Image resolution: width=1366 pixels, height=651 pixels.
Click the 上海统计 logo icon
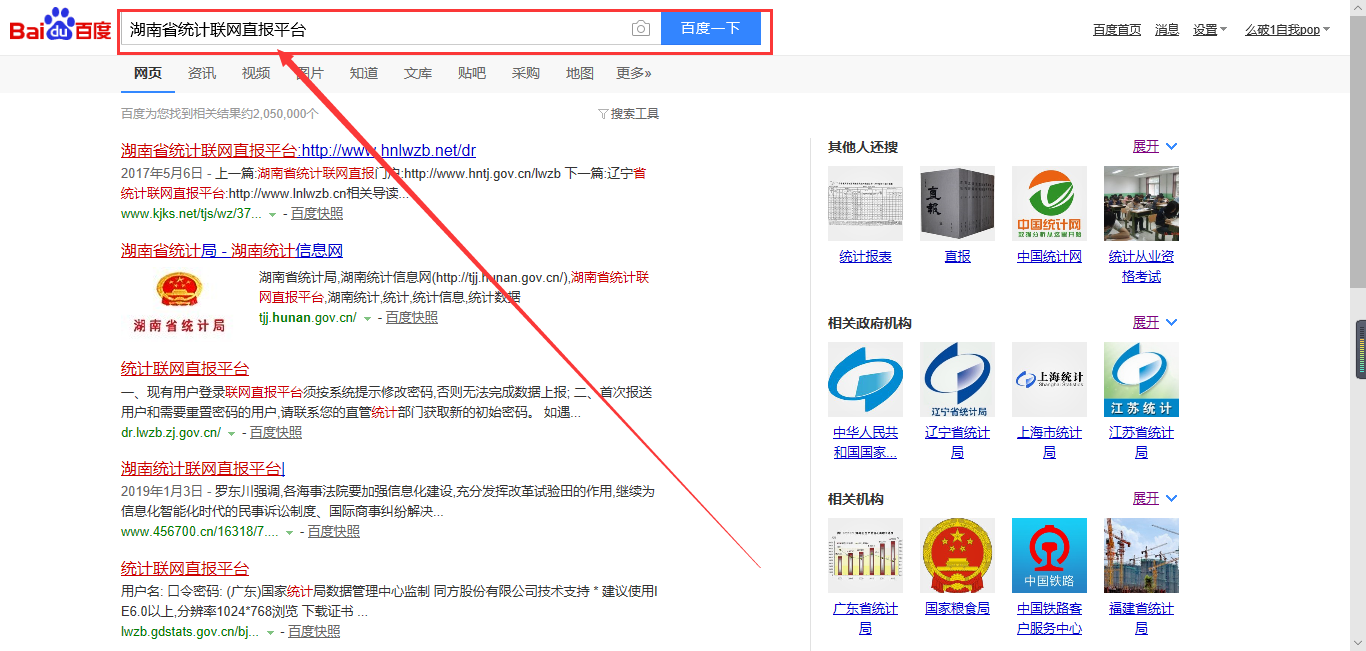tap(1049, 380)
